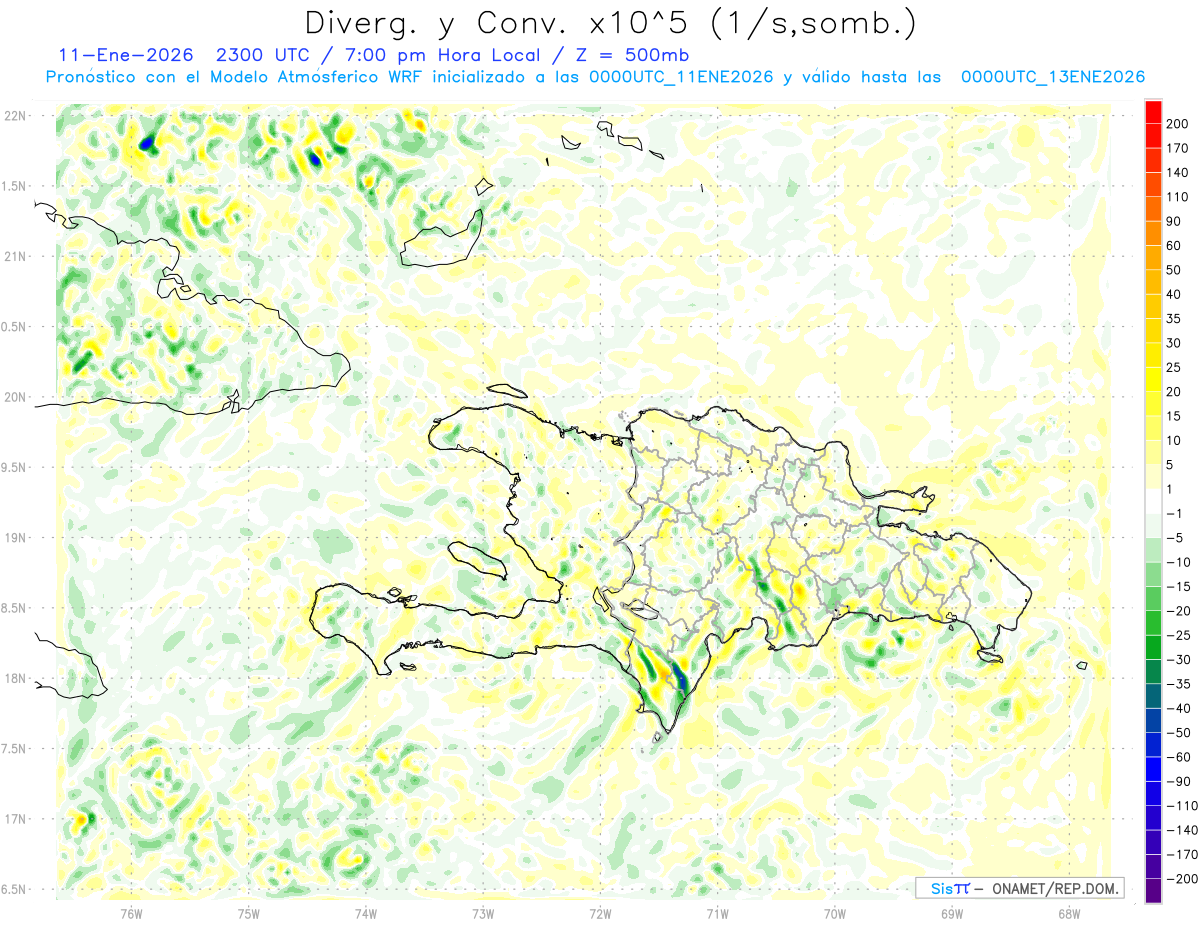Click the '17N' latitude axis label
This screenshot has width=1200, height=927.
coord(15,819)
